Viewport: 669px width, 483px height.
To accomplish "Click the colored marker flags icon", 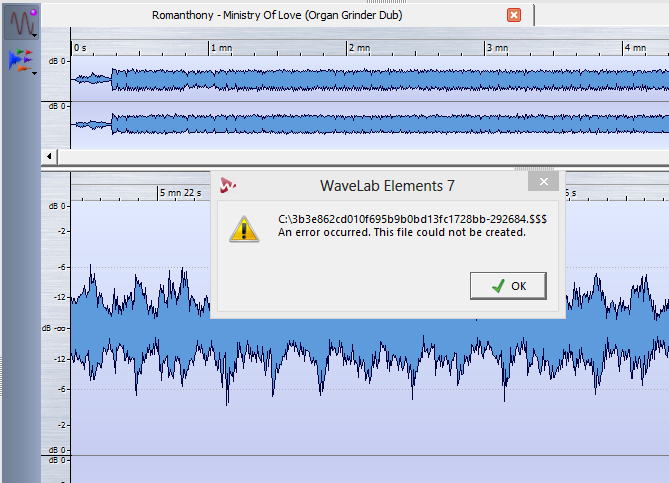I will [x=19, y=59].
